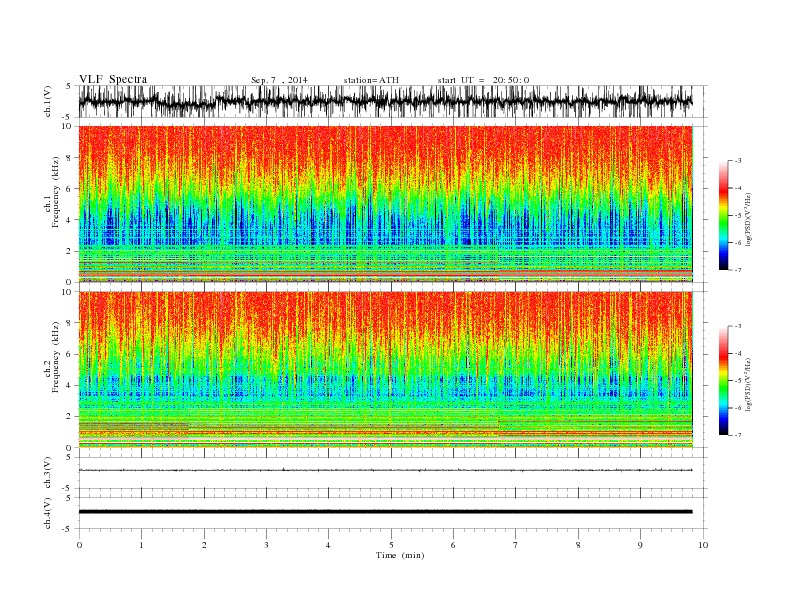Click ch.1 frequency tick label '6'
This screenshot has width=792, height=612.
(70, 189)
